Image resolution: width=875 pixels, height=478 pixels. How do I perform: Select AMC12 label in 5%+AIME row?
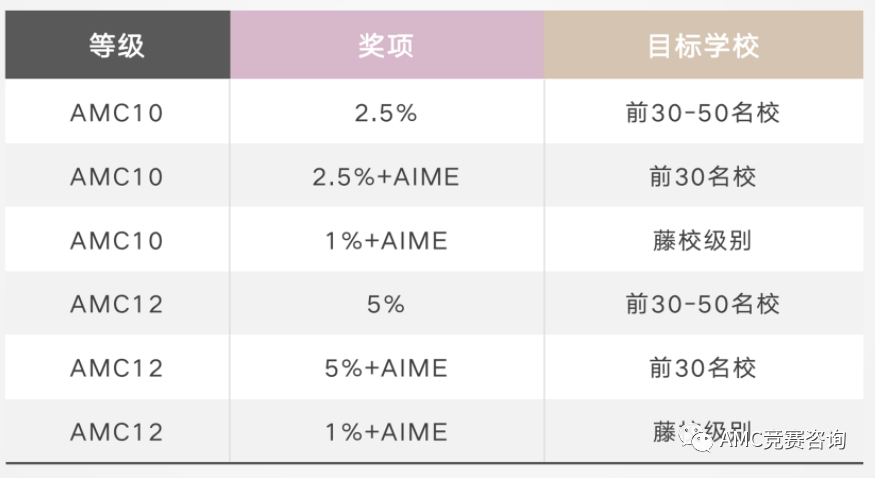click(x=117, y=368)
